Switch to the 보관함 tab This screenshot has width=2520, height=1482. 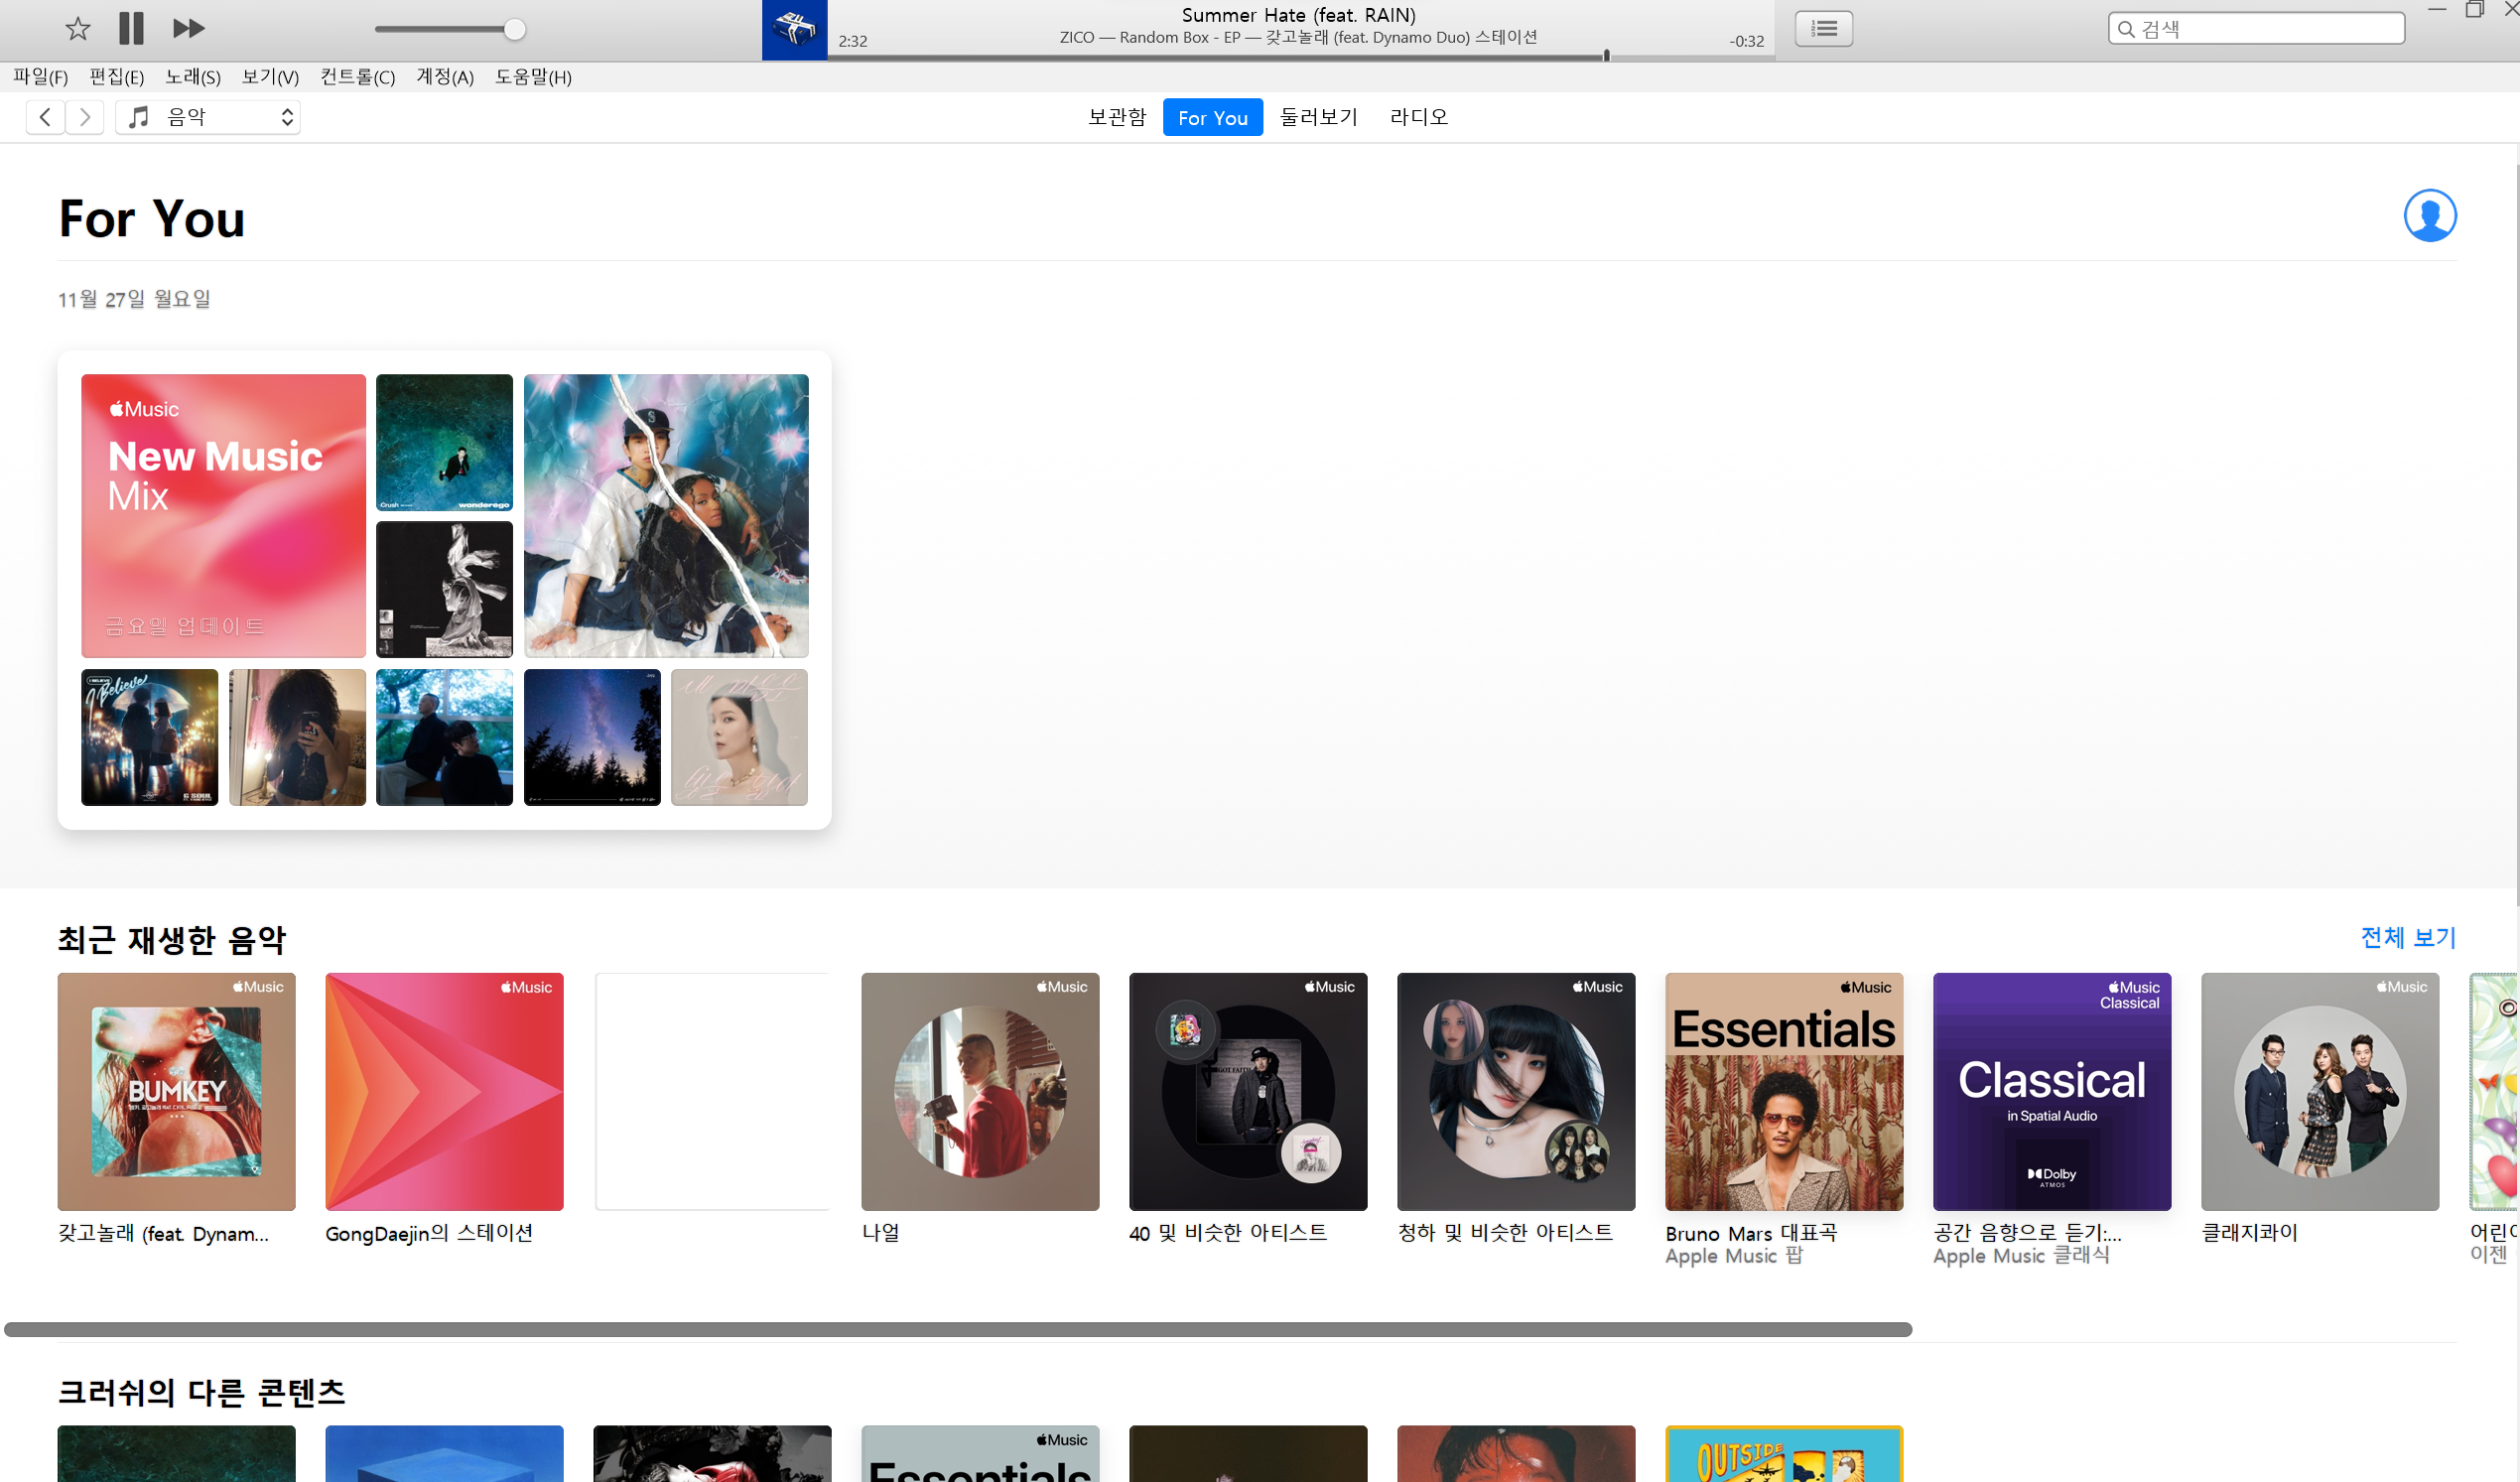click(x=1117, y=117)
